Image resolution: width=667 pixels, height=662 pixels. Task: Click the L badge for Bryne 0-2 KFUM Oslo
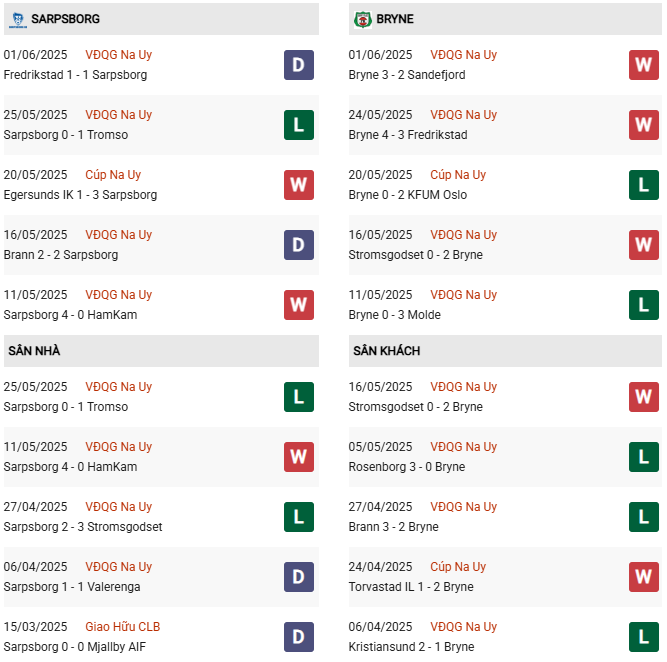pyautogui.click(x=644, y=185)
